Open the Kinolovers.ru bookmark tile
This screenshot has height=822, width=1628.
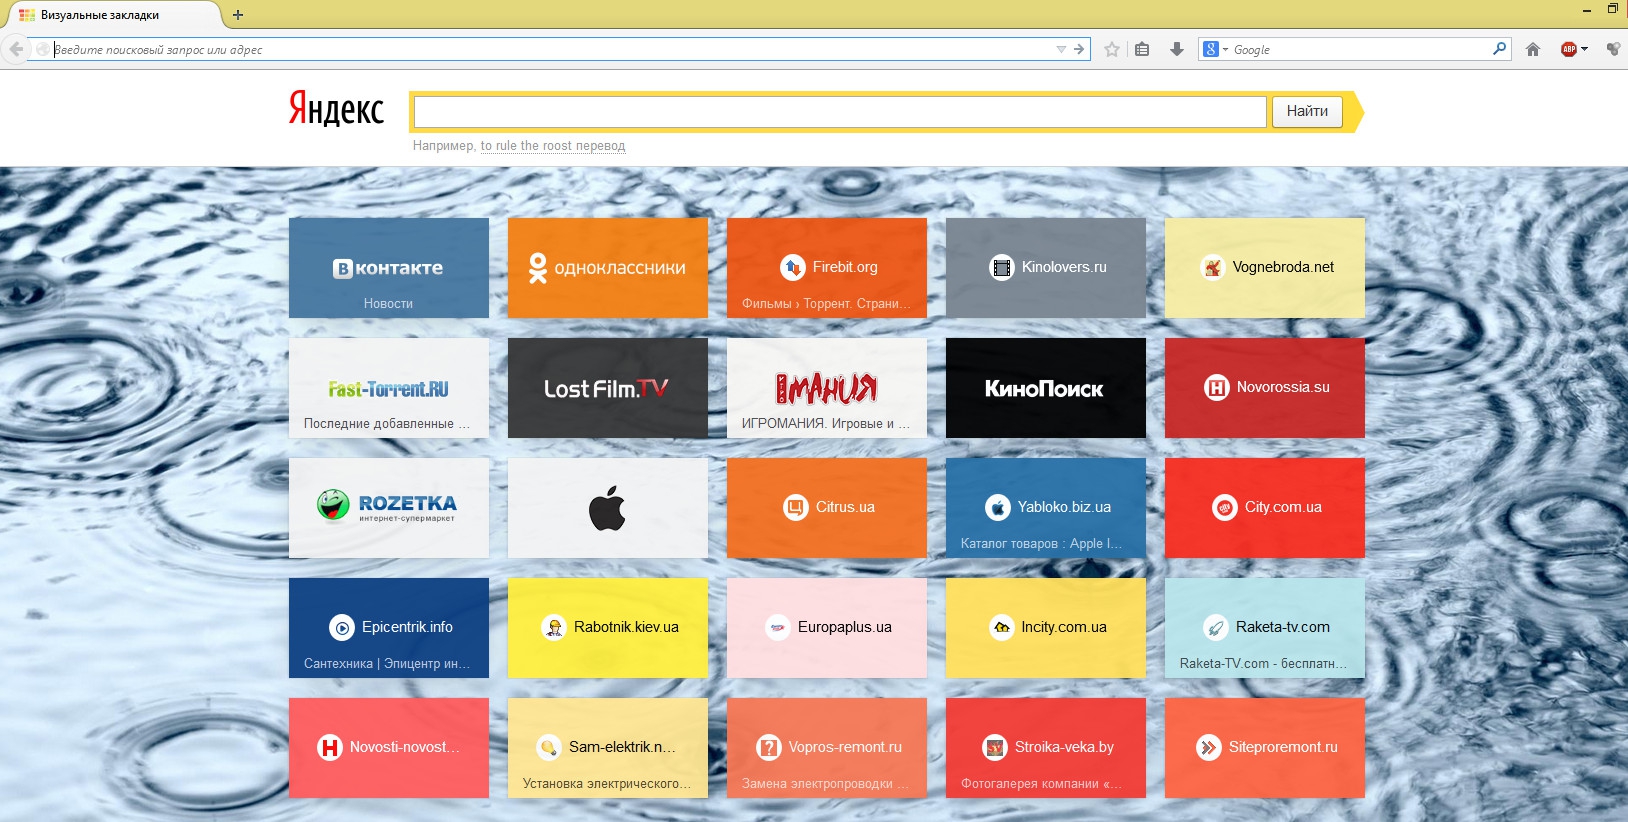[1046, 268]
